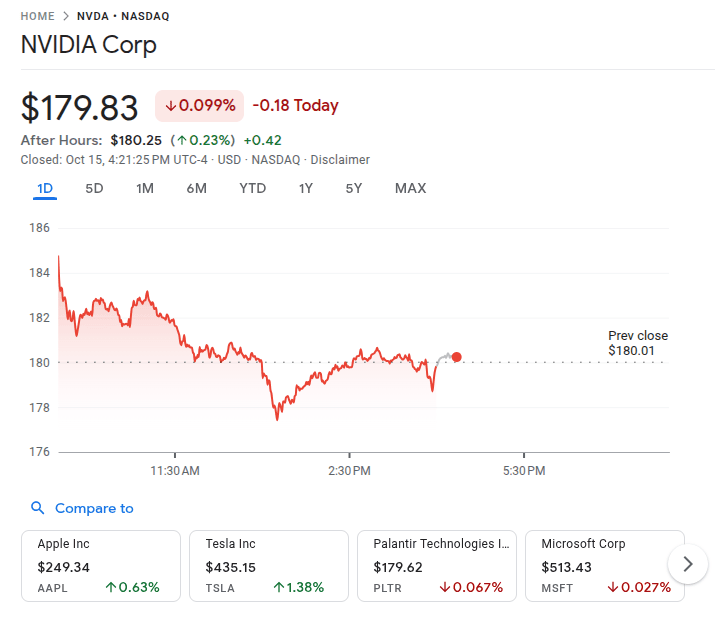The height and width of the screenshot is (623, 715).
Task: Switch to the 5D chart range
Action: [94, 188]
